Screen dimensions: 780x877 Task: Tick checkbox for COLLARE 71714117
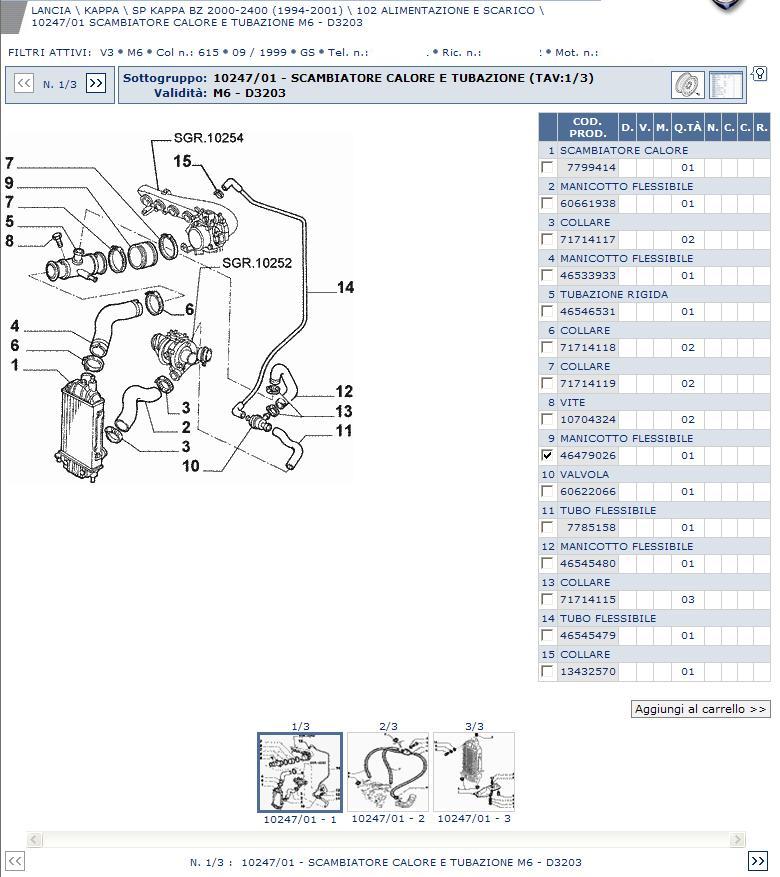click(x=547, y=239)
